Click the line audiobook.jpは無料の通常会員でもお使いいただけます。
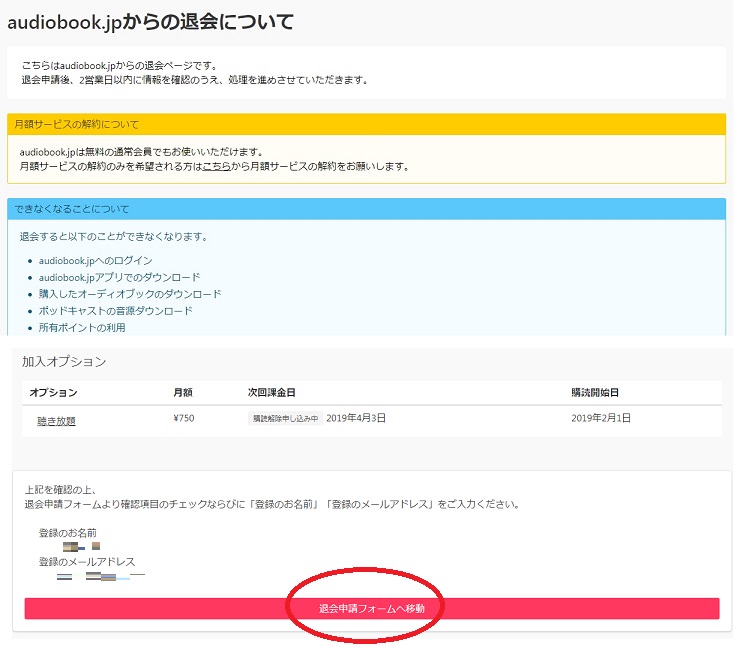Viewport: 755px width, 647px height. (x=142, y=152)
